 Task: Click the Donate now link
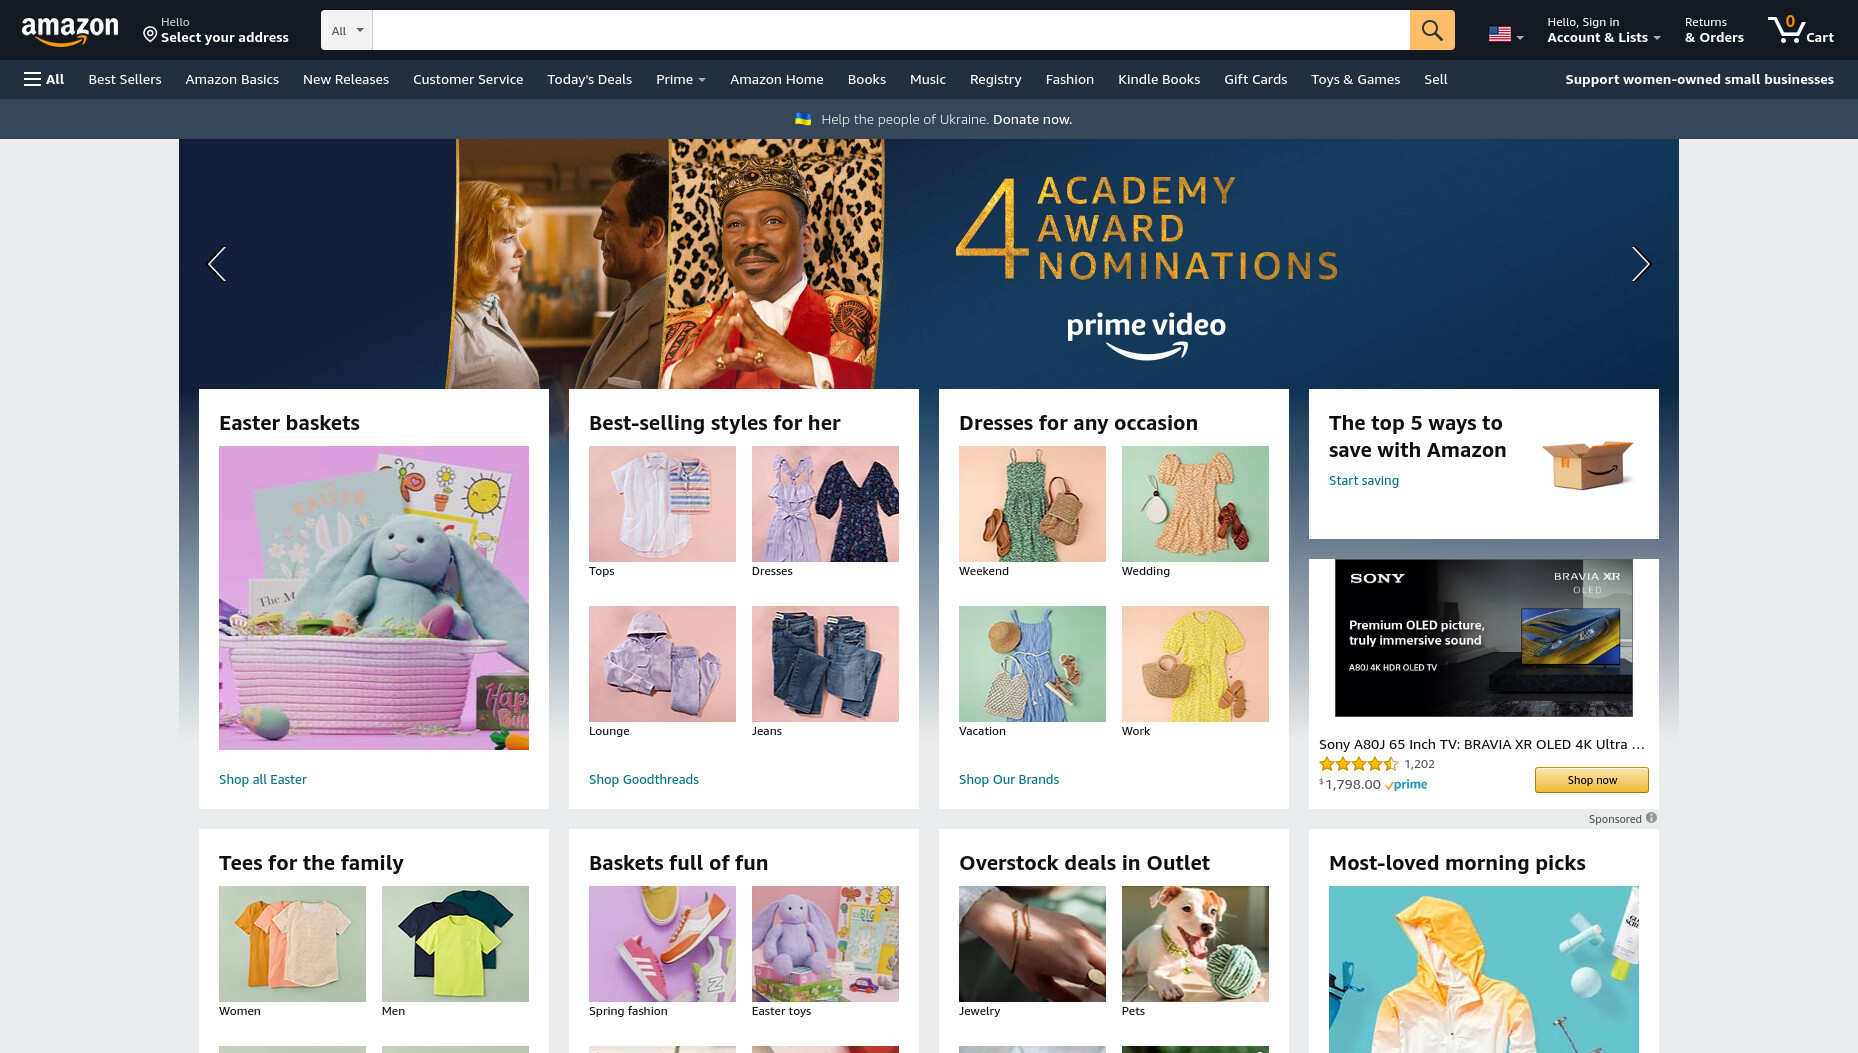click(x=1032, y=119)
